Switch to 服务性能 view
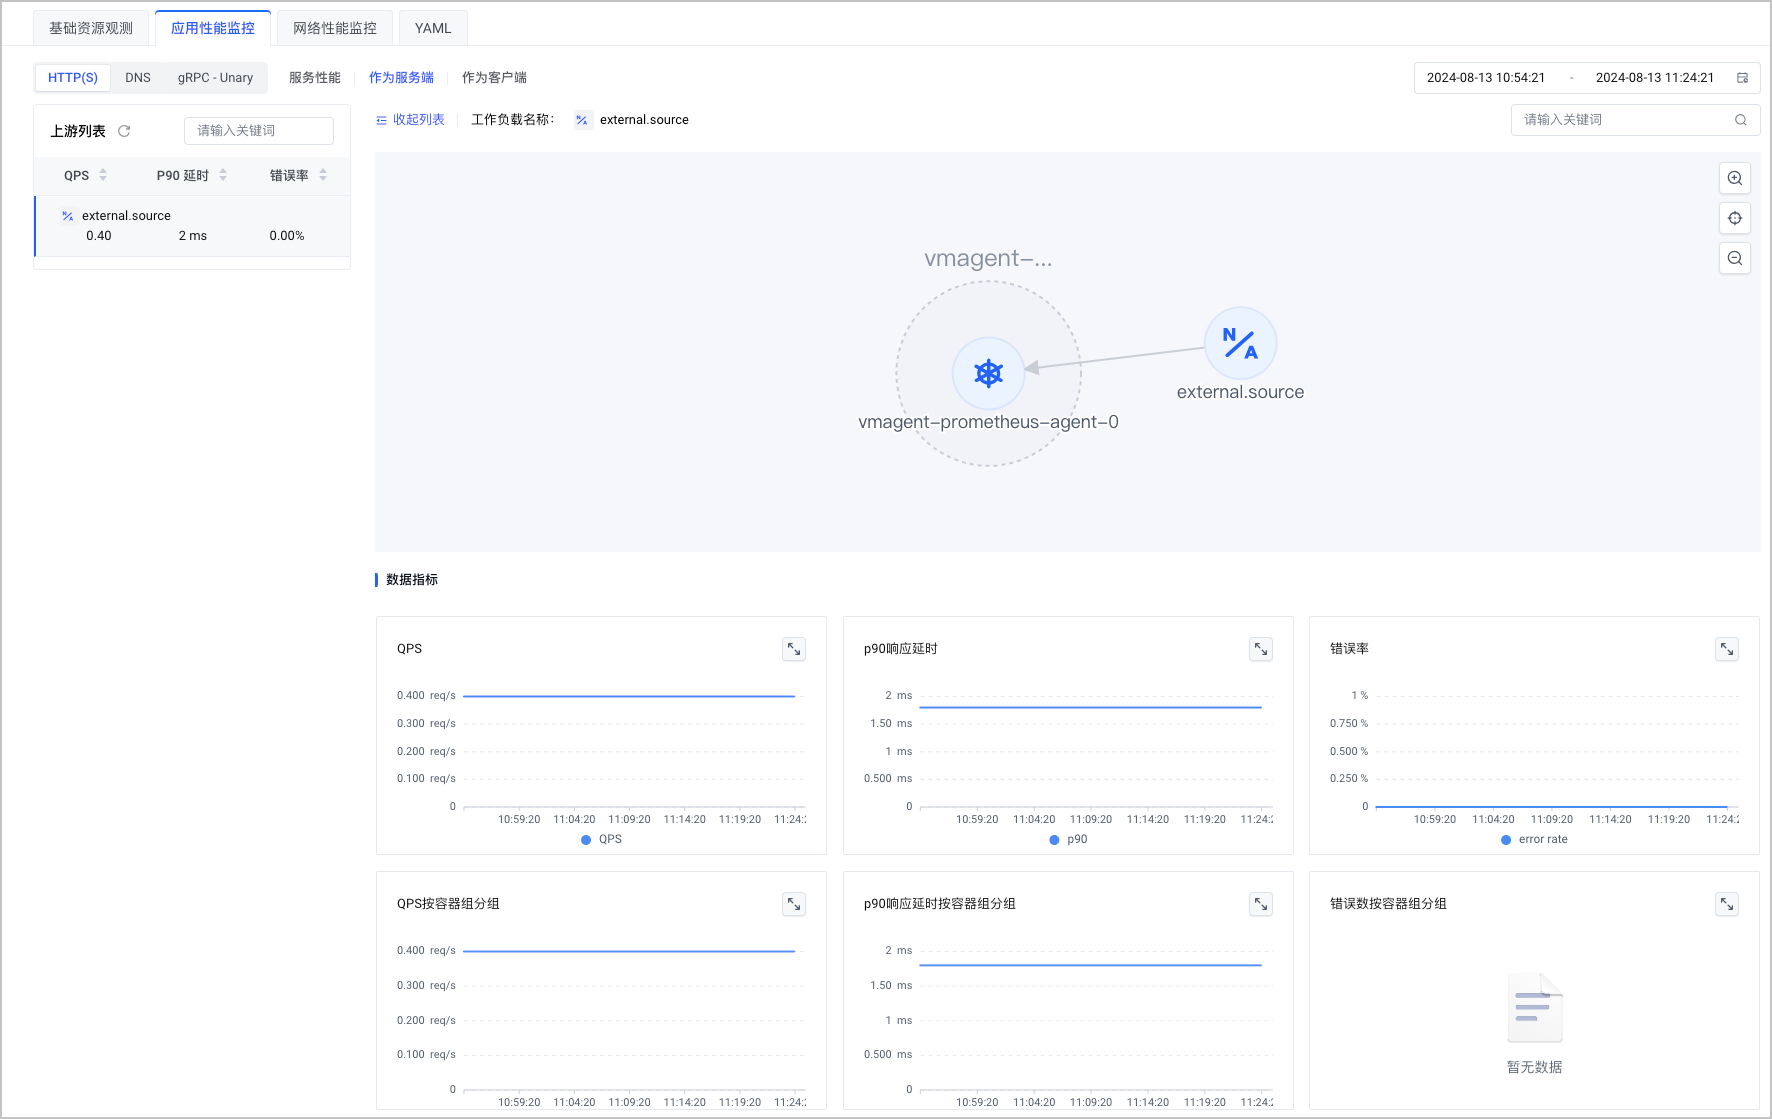Image resolution: width=1772 pixels, height=1119 pixels. 315,78
